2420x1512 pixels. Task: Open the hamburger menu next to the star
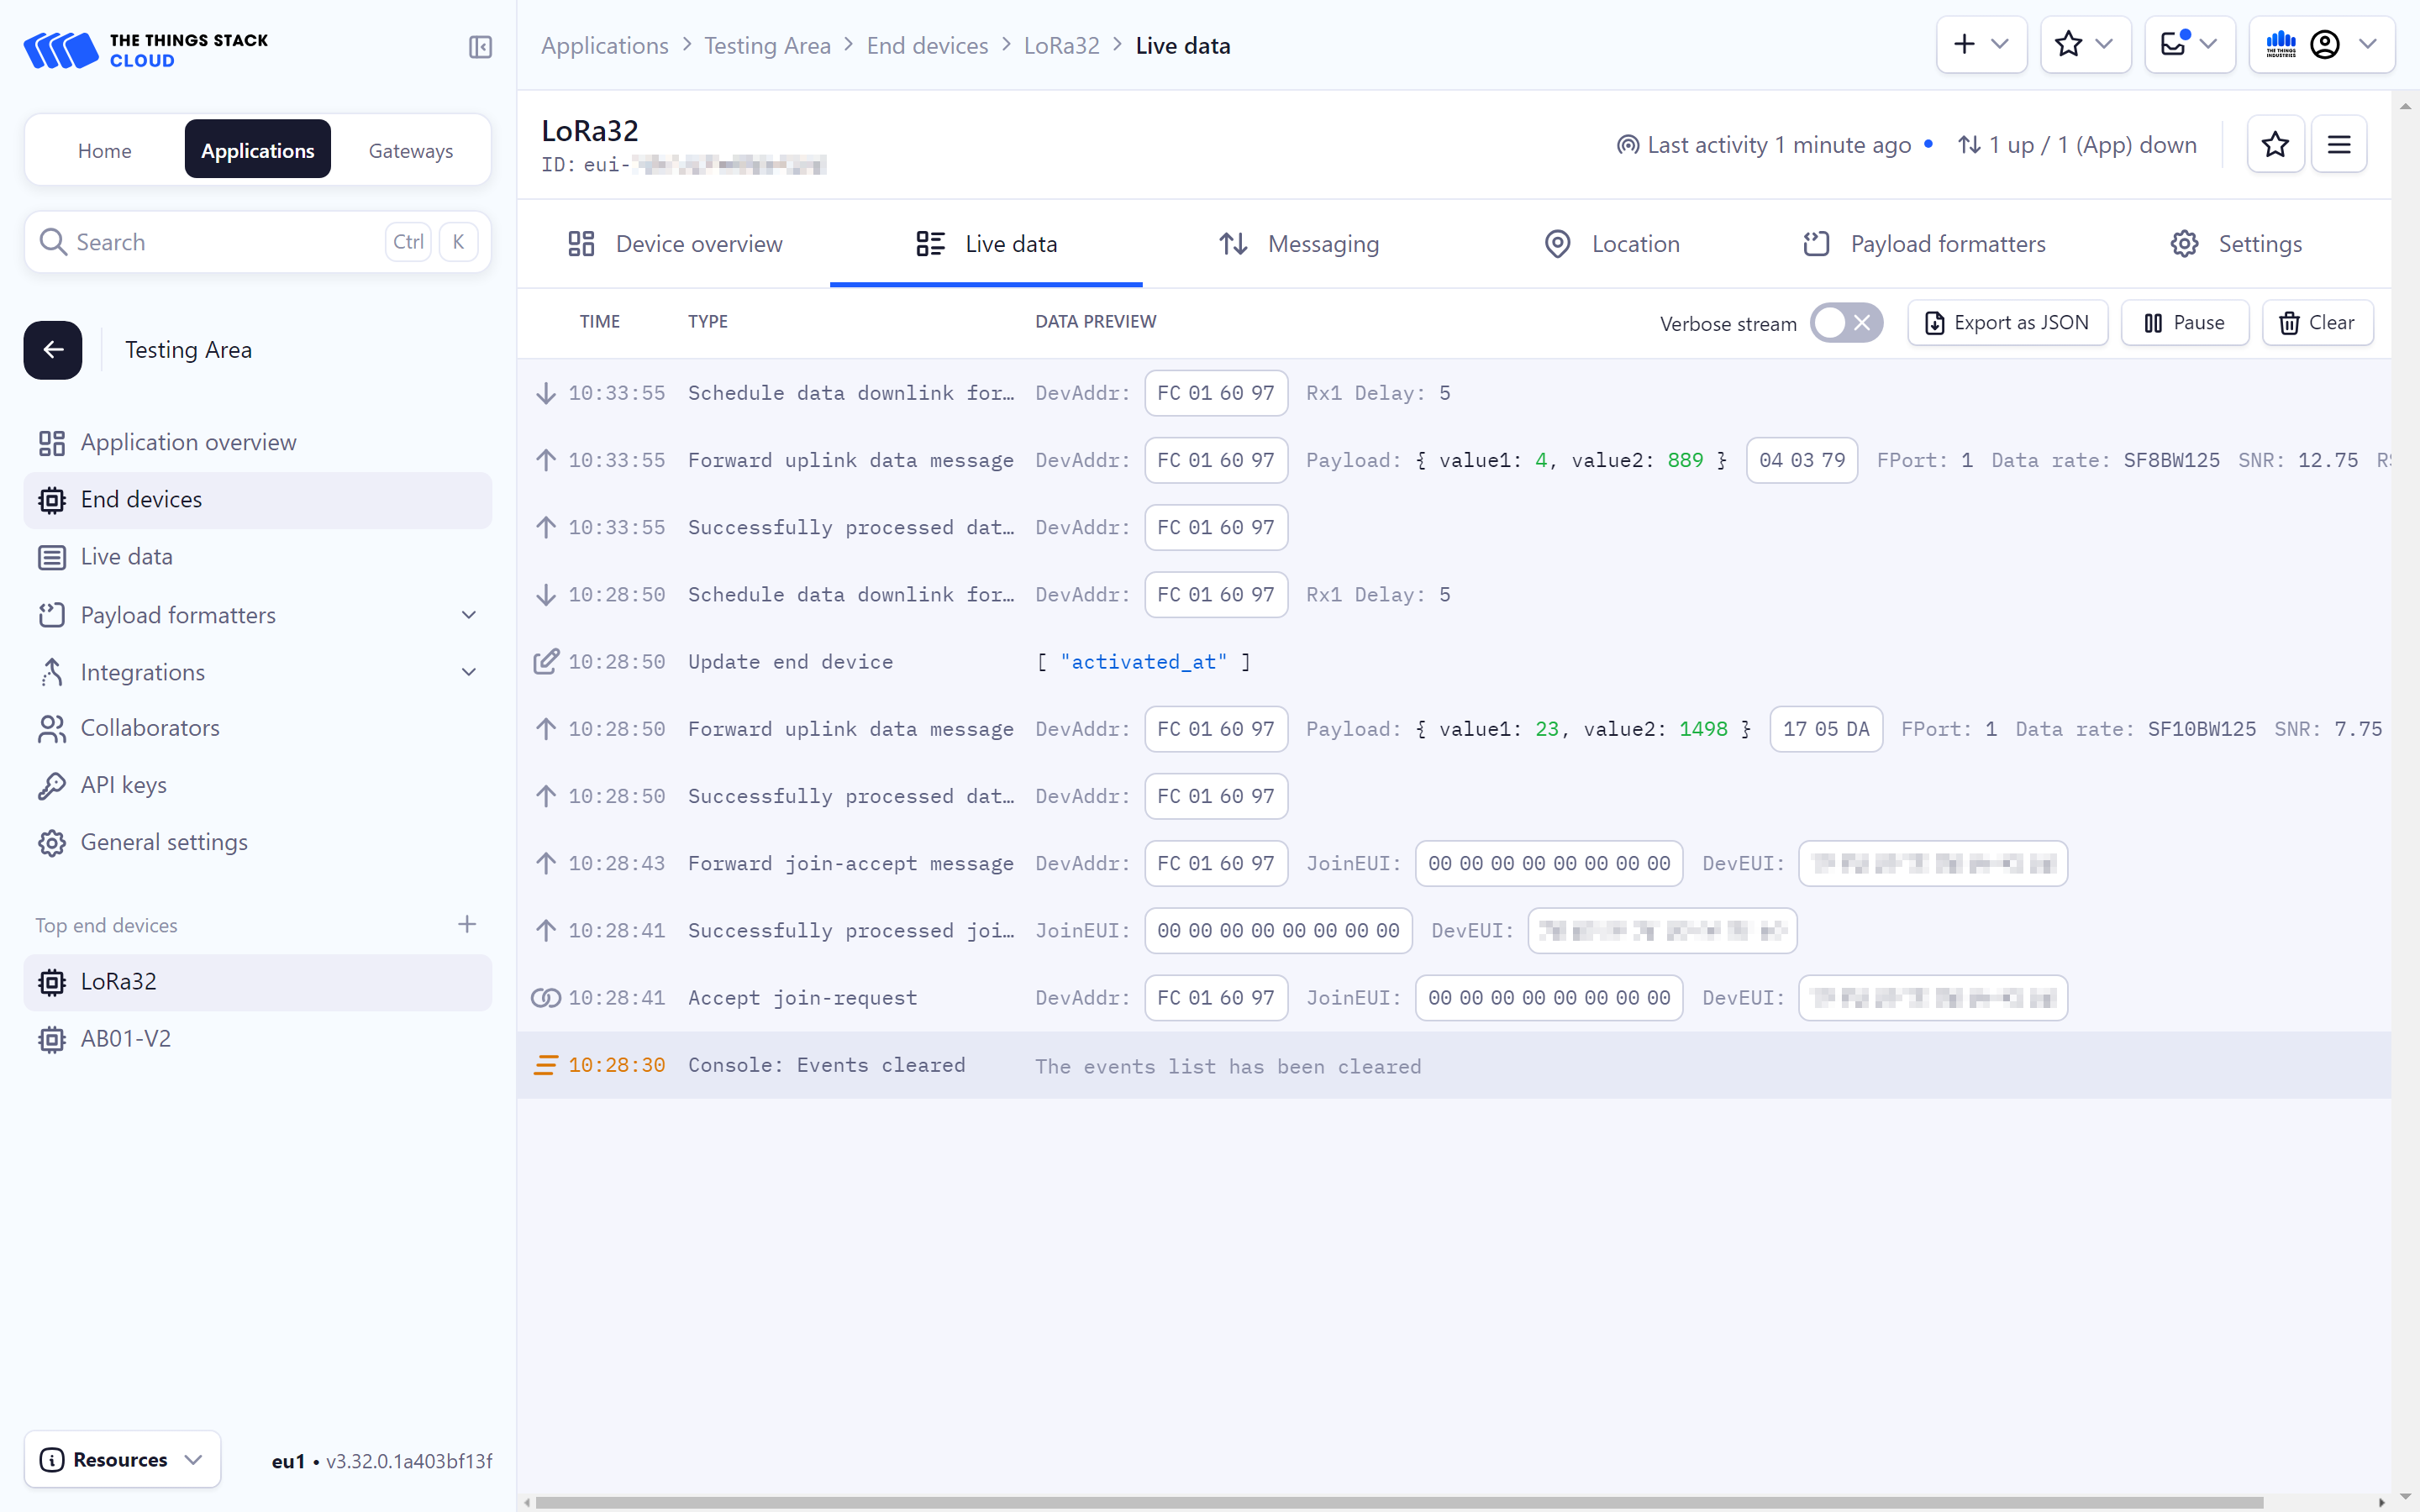pos(2339,144)
